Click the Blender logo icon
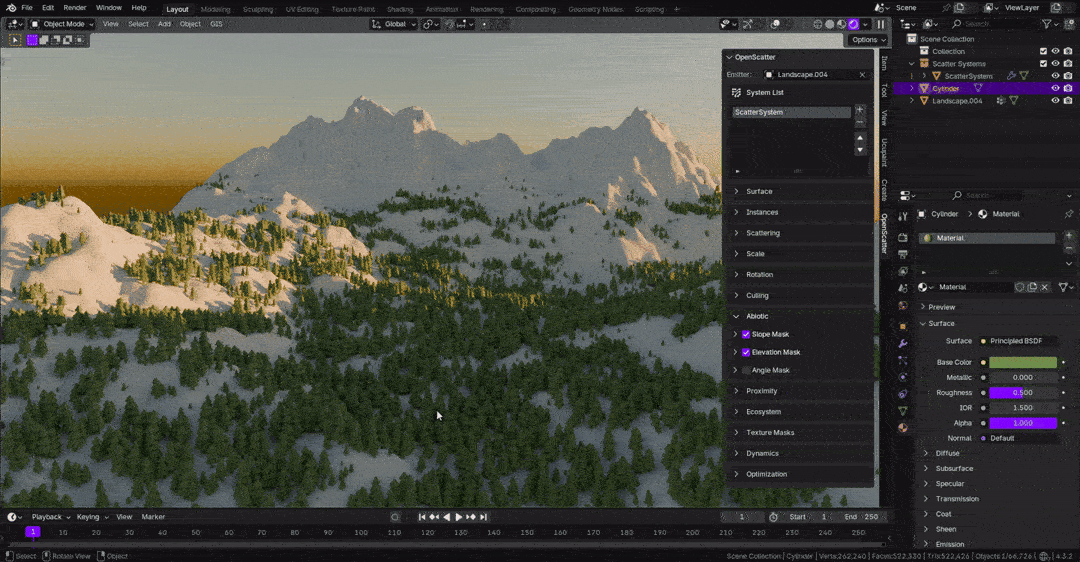 (x=11, y=8)
